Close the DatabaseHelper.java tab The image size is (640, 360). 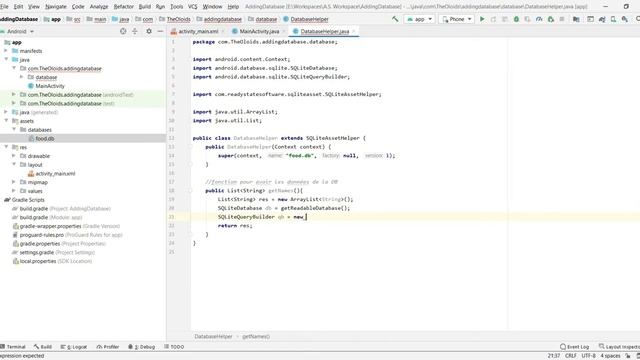click(354, 31)
